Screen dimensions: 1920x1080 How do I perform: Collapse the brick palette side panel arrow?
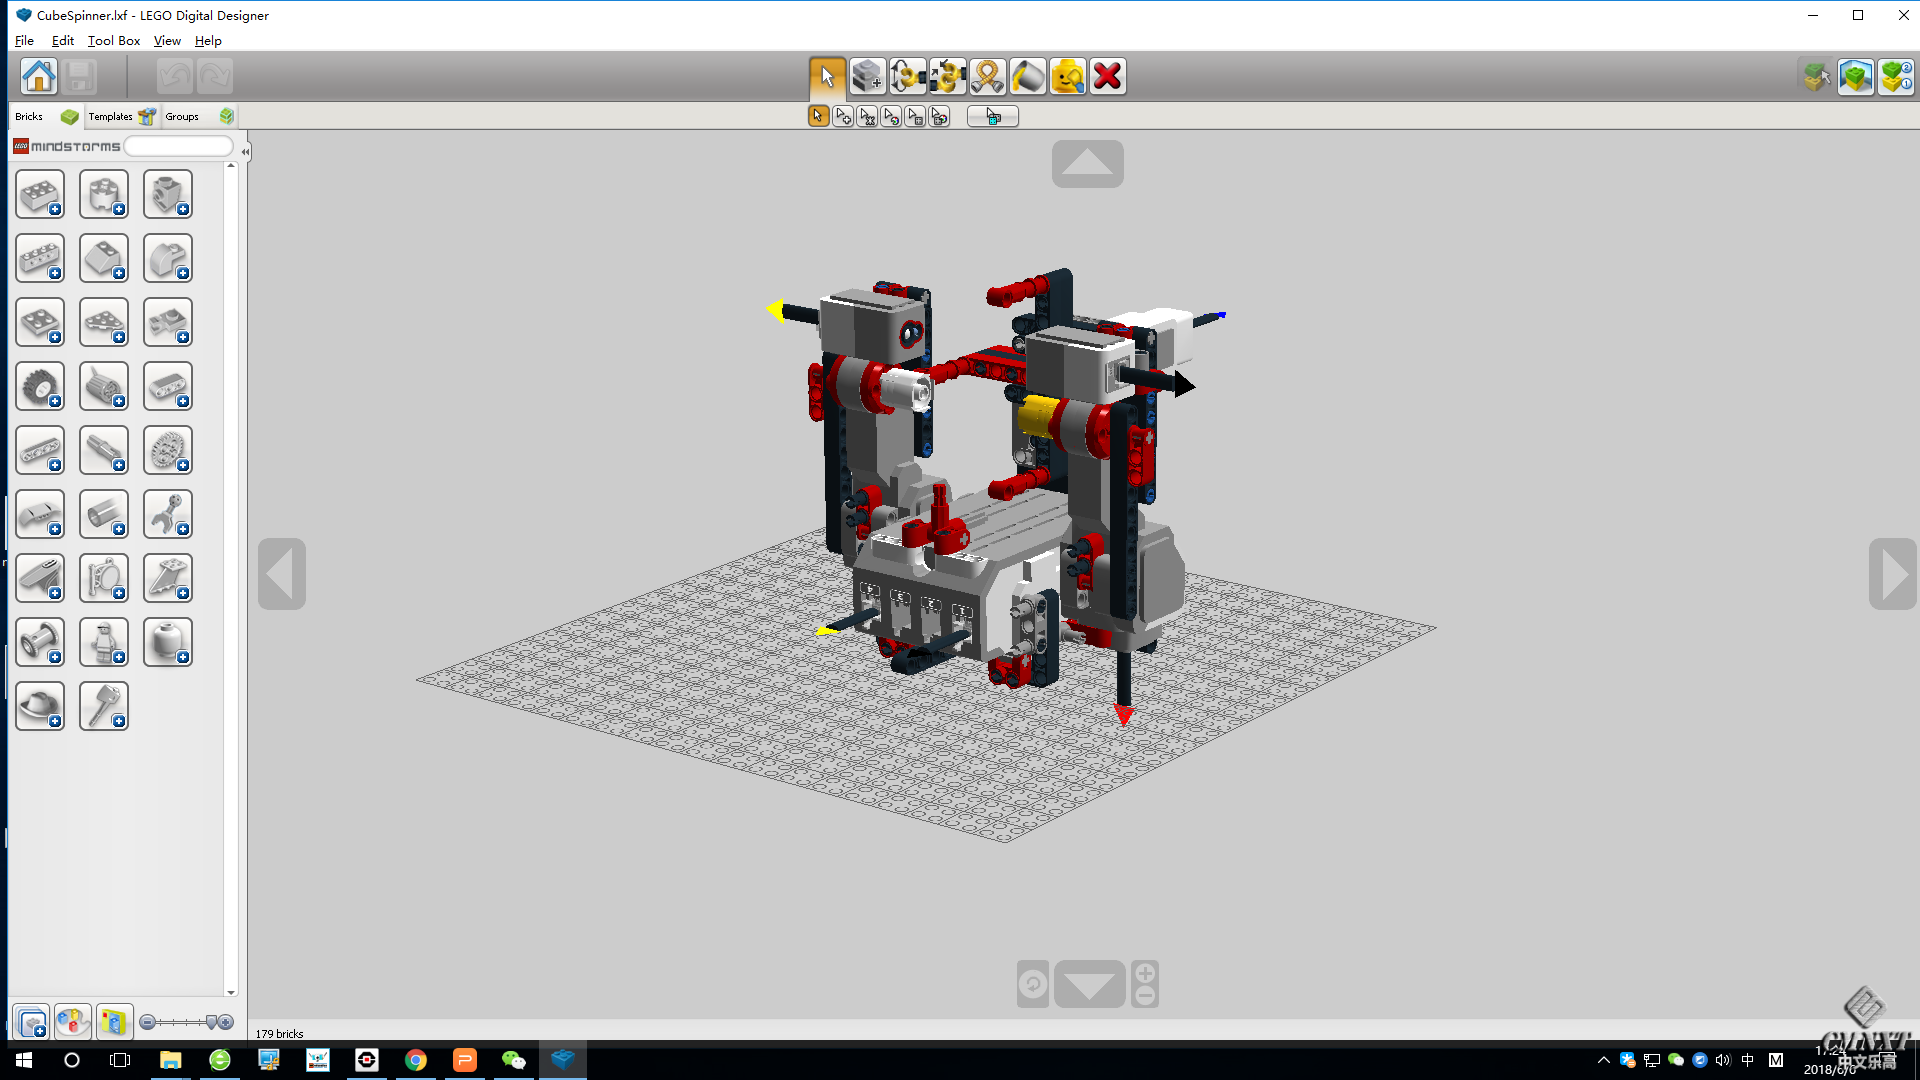click(x=245, y=152)
